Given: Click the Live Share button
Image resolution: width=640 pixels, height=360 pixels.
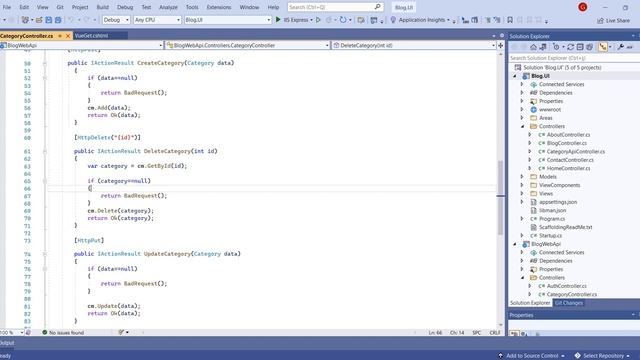Looking at the screenshot, I should point(613,20).
